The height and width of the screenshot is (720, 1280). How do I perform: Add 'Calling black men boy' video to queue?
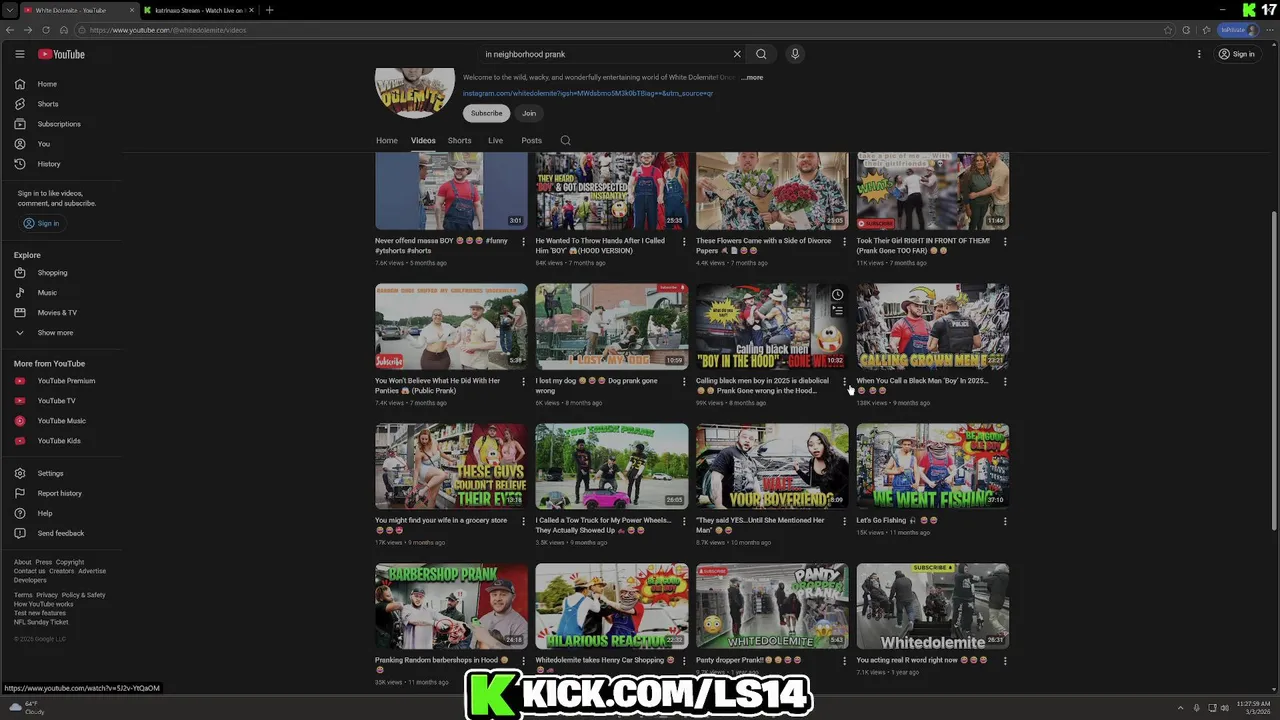[x=837, y=311]
